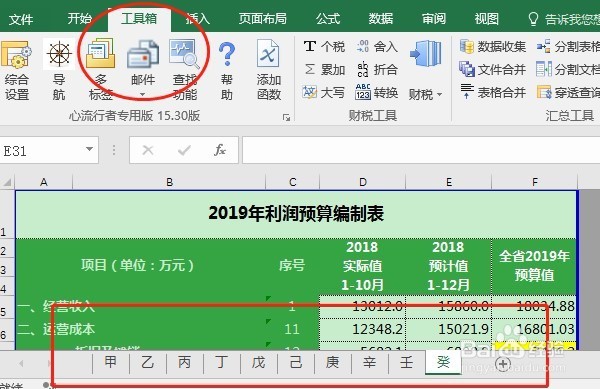This screenshot has height=389, width=600.
Task: Click the lightbulb Tell me icon
Action: (x=533, y=18)
